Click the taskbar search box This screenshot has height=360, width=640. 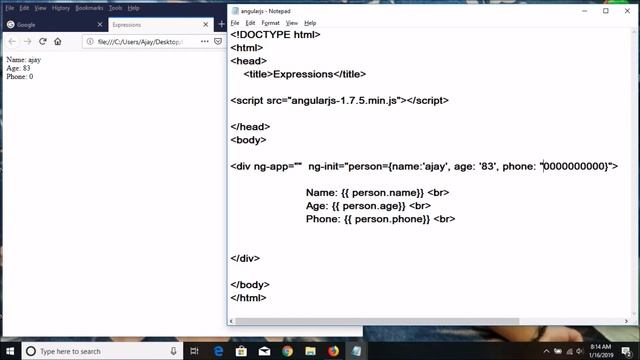click(102, 351)
